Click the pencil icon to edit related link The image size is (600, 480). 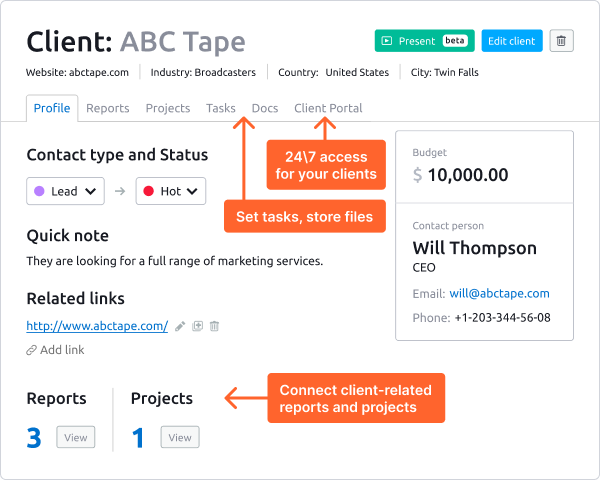(x=180, y=326)
